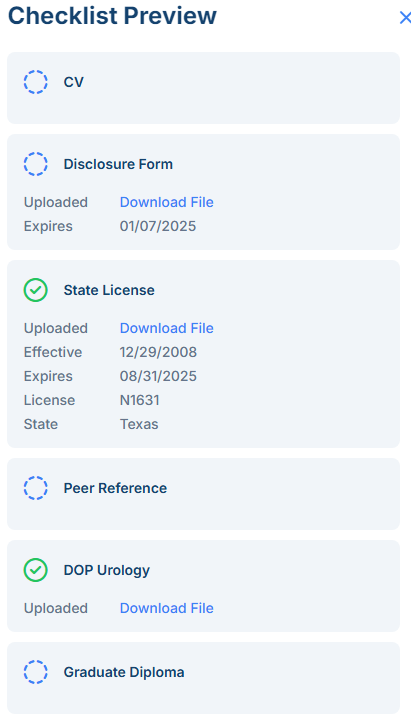Select the Disclosure Form title
Viewport: 411px width, 715px height.
pos(118,164)
